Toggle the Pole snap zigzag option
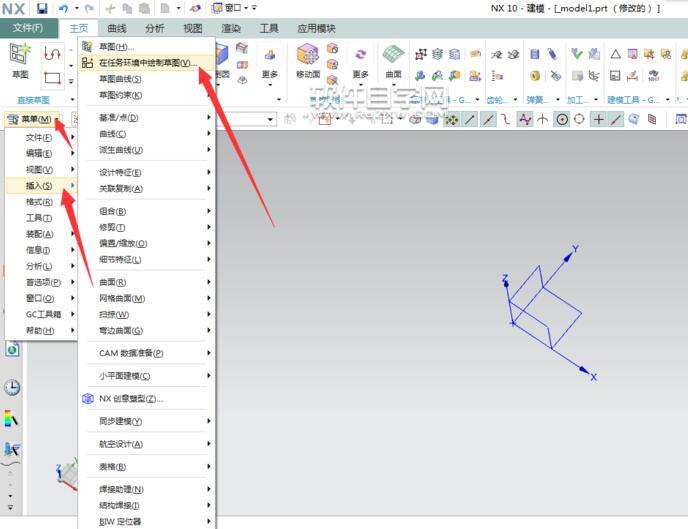688x529 pixels. (525, 119)
